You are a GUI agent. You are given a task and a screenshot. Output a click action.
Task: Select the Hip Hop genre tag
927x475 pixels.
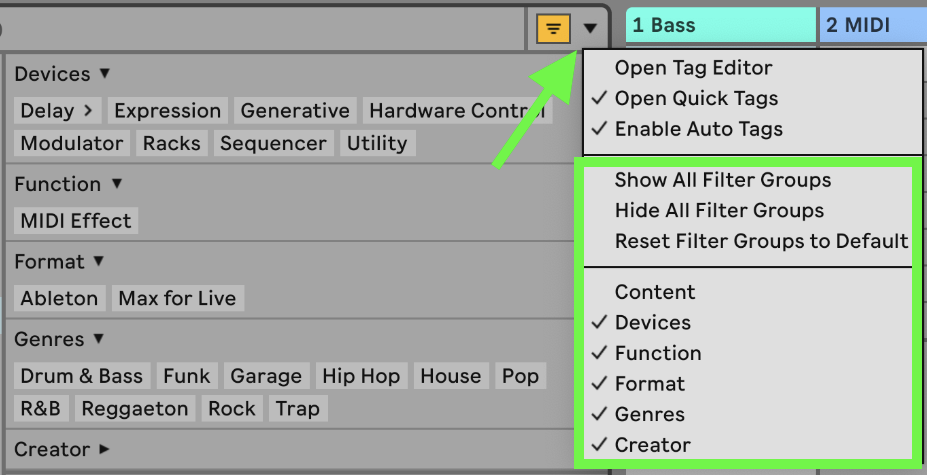coord(361,376)
